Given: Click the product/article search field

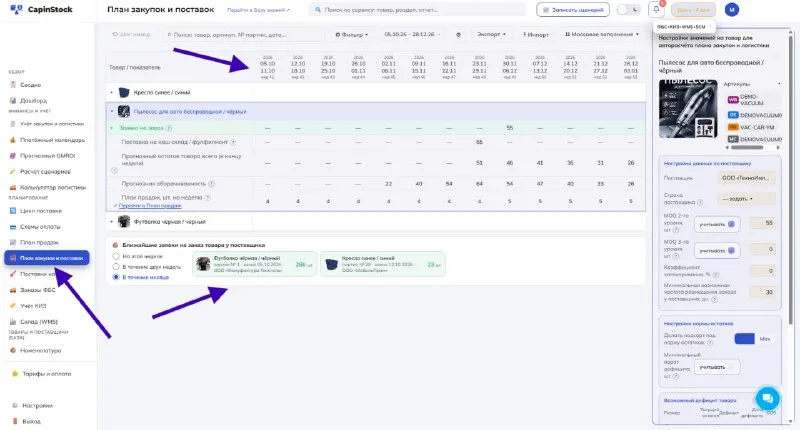Looking at the screenshot, I should click(243, 34).
